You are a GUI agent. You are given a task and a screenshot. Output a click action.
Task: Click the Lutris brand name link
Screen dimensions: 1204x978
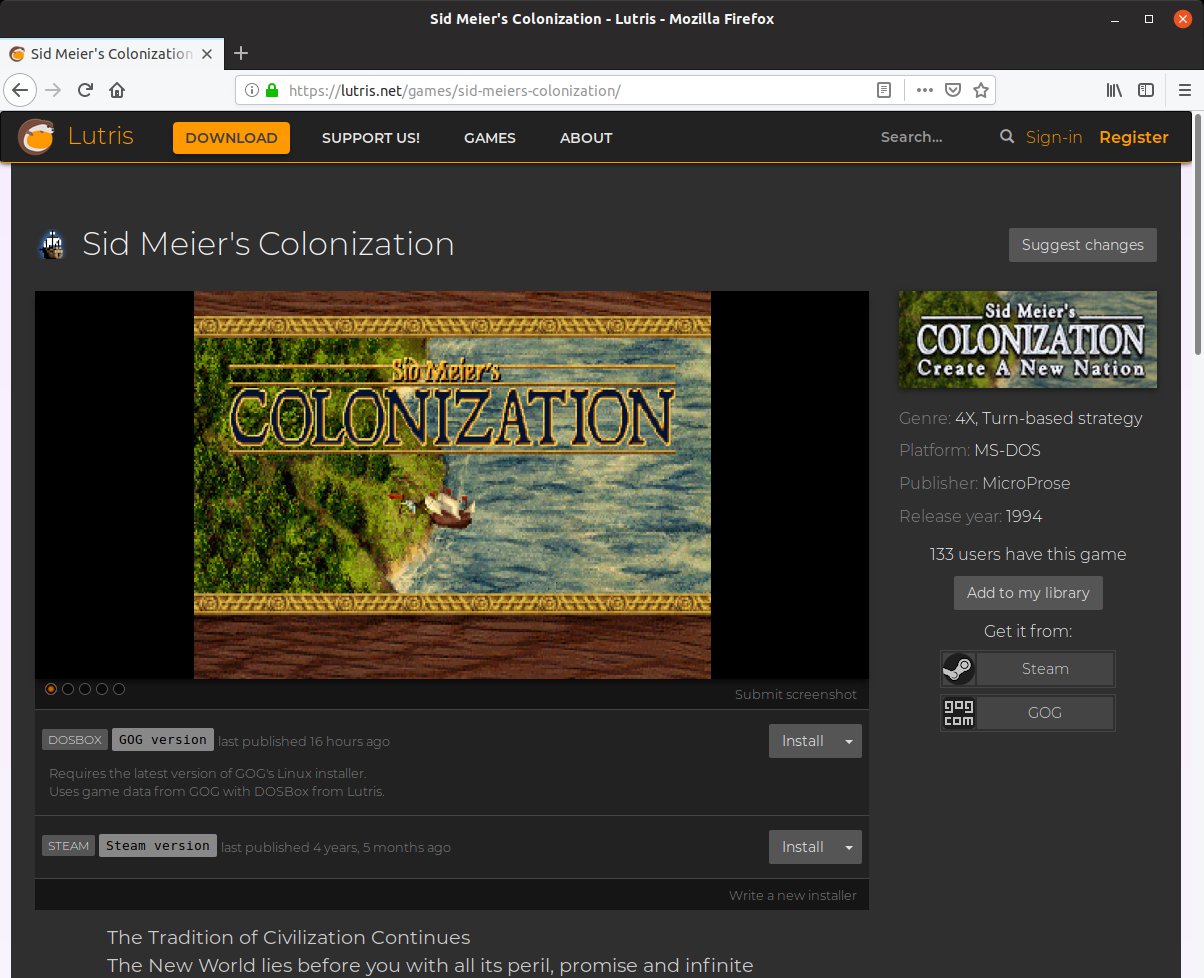100,137
